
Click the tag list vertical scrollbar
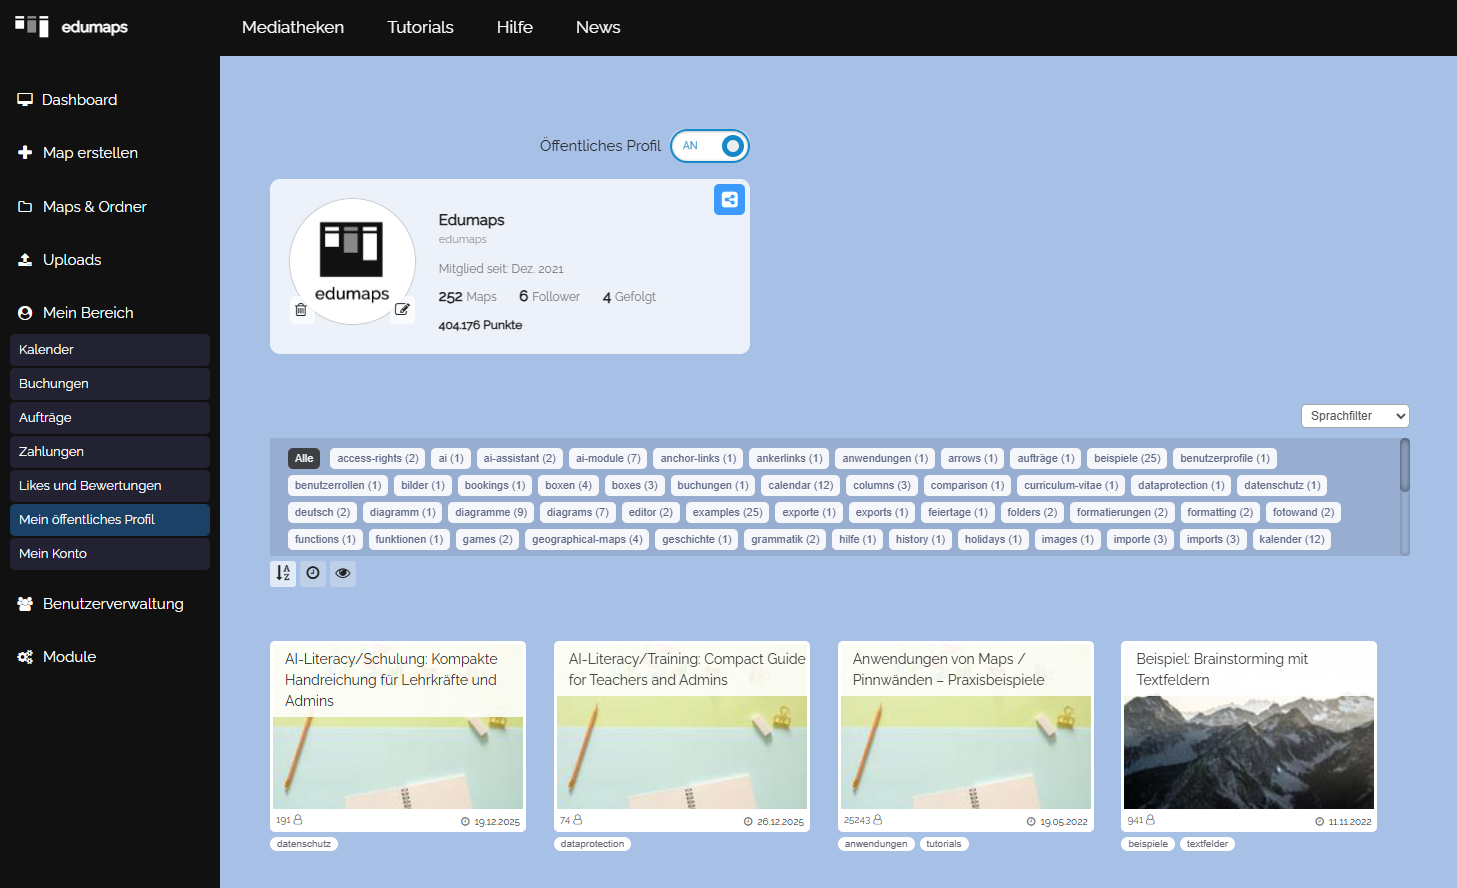(1404, 466)
